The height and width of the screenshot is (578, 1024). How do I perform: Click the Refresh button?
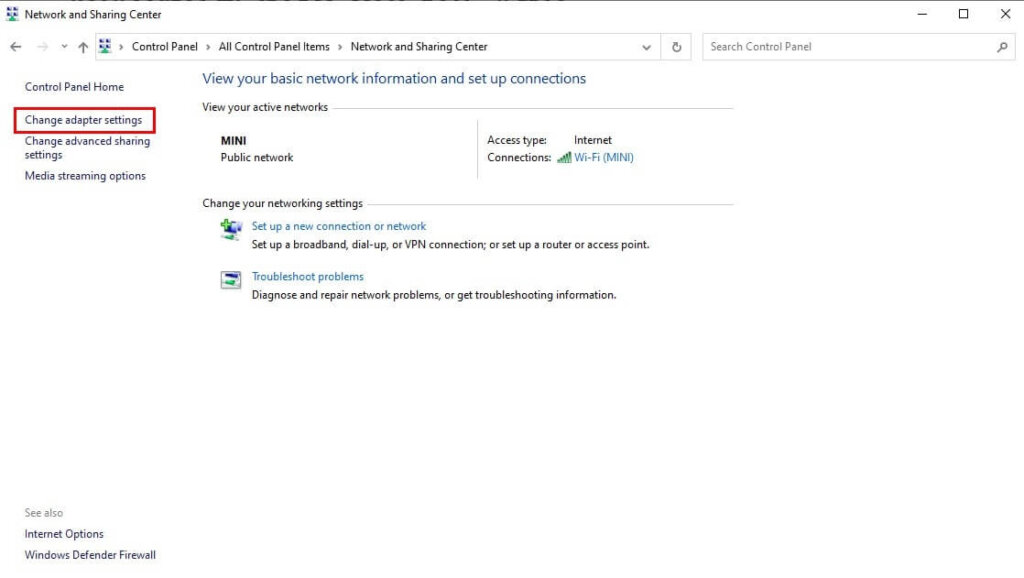[677, 47]
